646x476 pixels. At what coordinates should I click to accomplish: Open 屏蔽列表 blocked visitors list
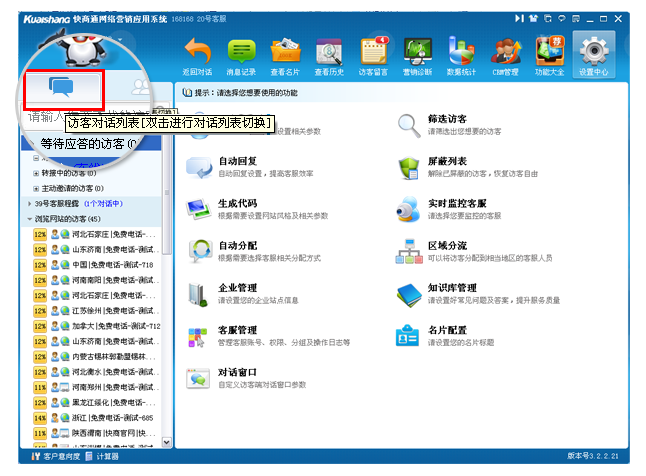click(x=445, y=161)
